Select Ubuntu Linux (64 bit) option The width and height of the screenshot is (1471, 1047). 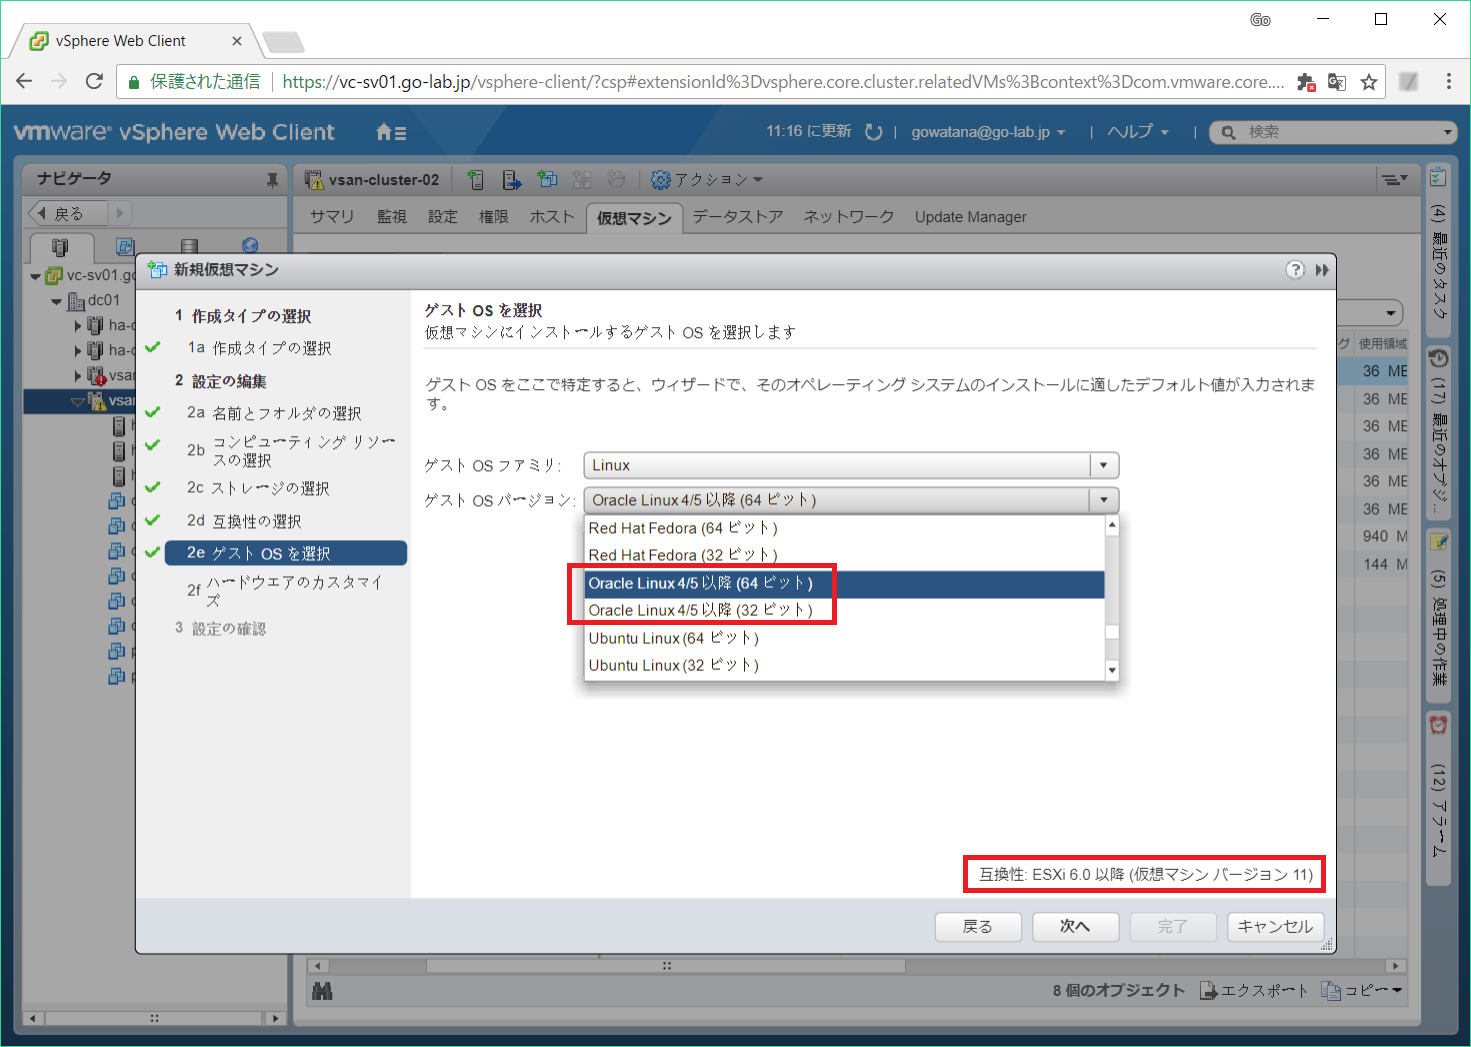pos(845,638)
